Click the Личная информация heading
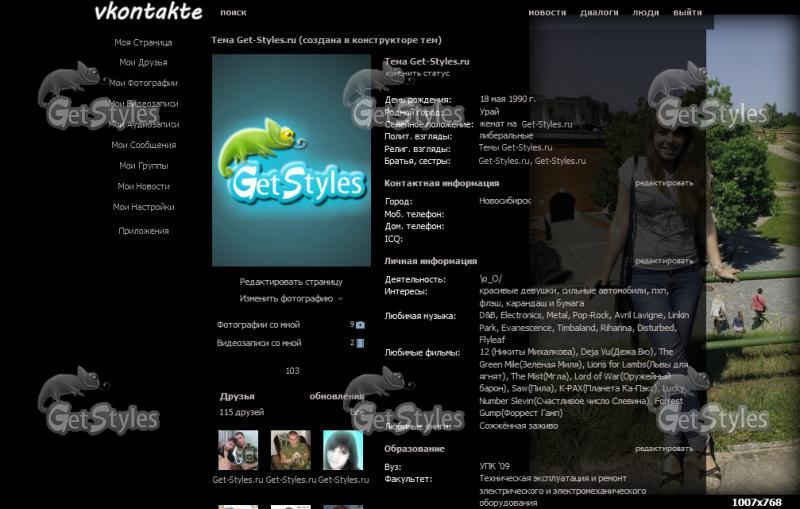This screenshot has height=509, width=800. click(x=431, y=261)
